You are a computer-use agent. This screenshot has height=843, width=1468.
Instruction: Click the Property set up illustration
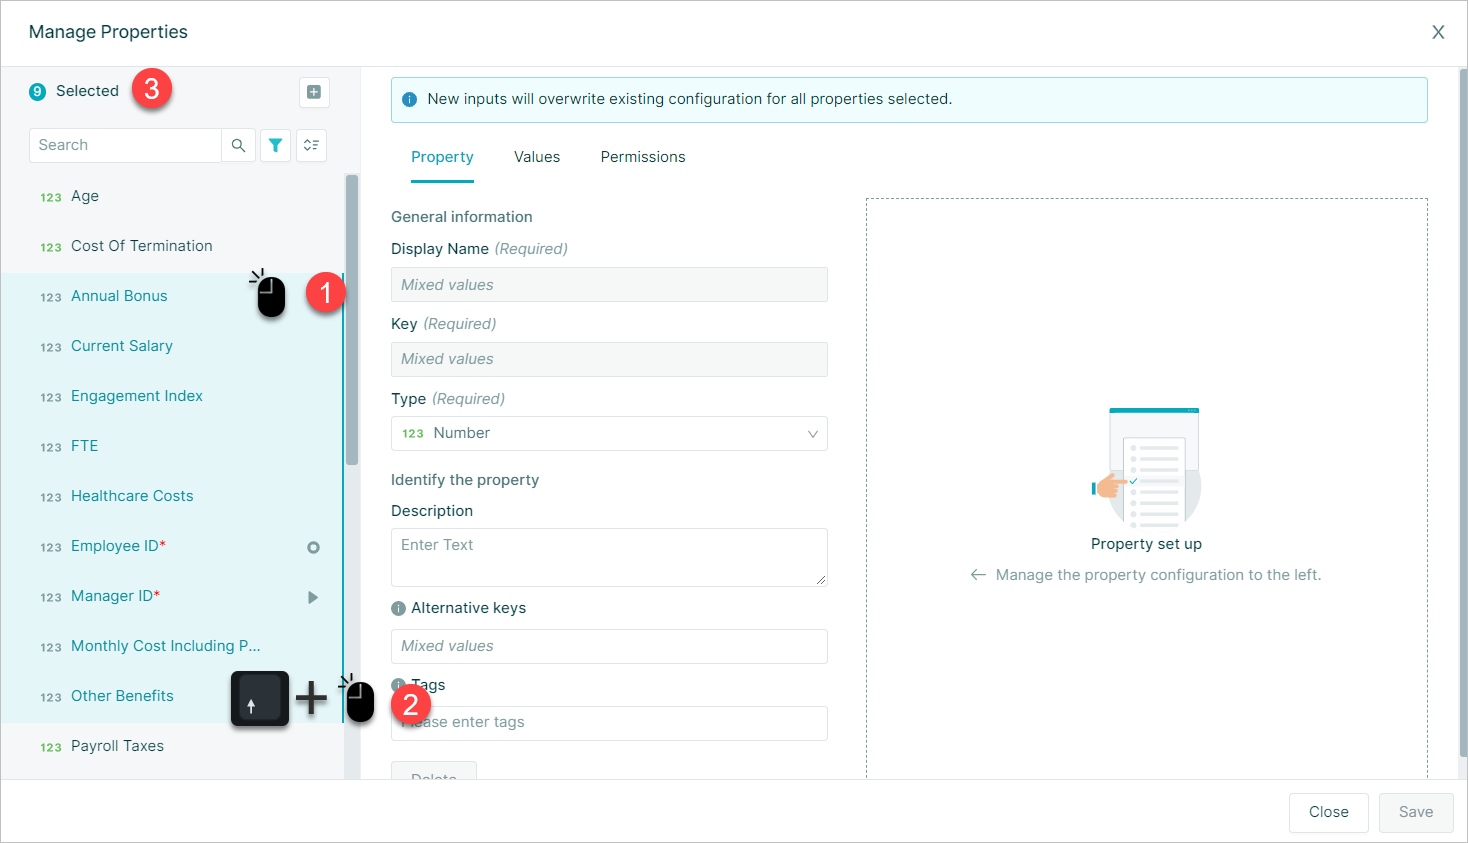[x=1147, y=467]
